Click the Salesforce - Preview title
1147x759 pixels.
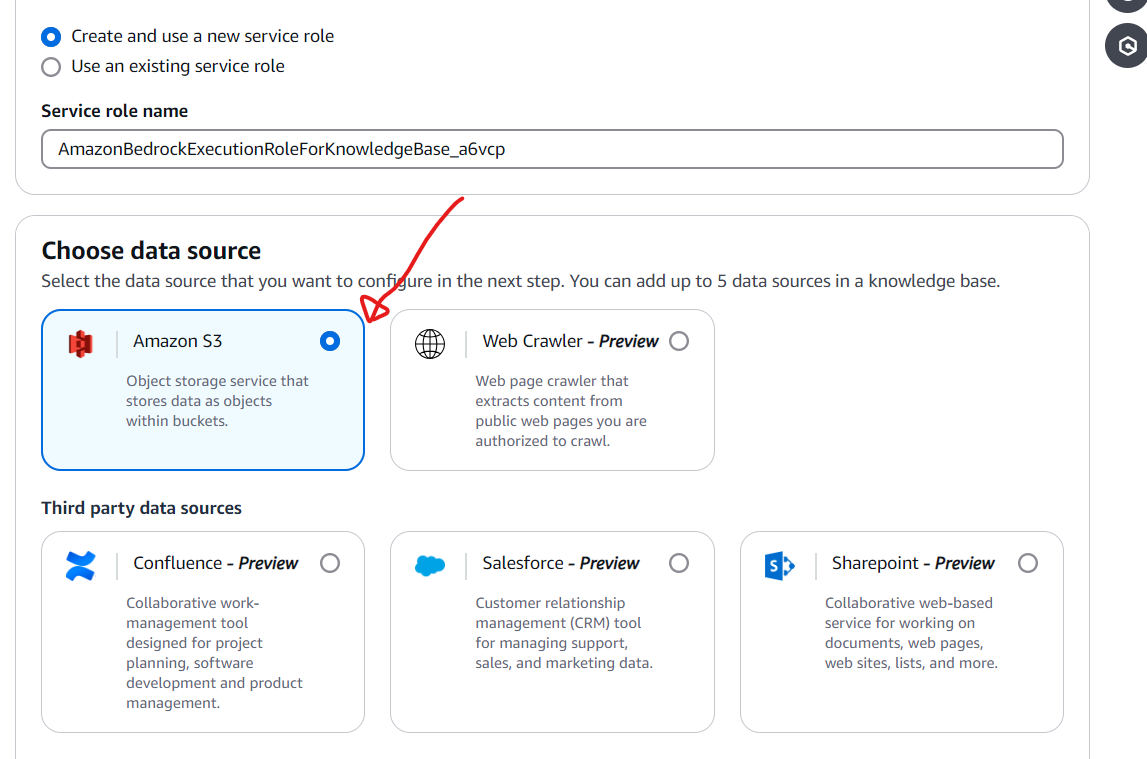click(561, 563)
